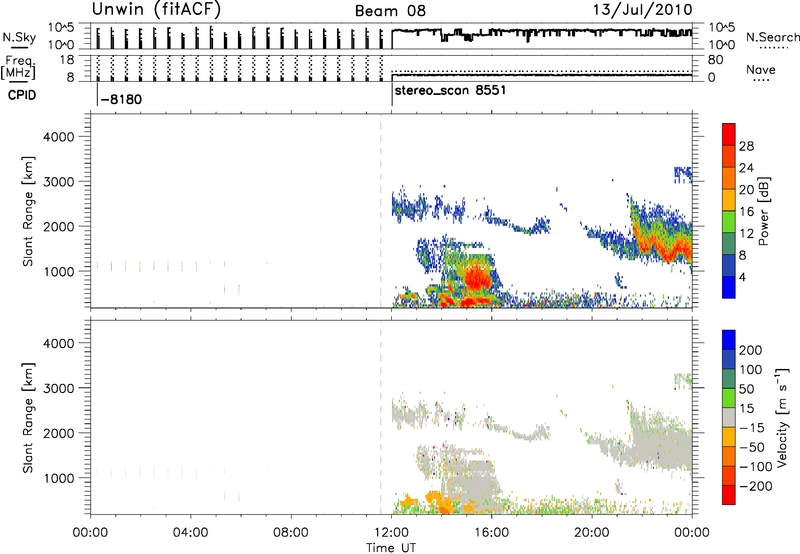
Task: Click Velocity colorbar yellow segment between -15 and -50
Action: (x=729, y=437)
